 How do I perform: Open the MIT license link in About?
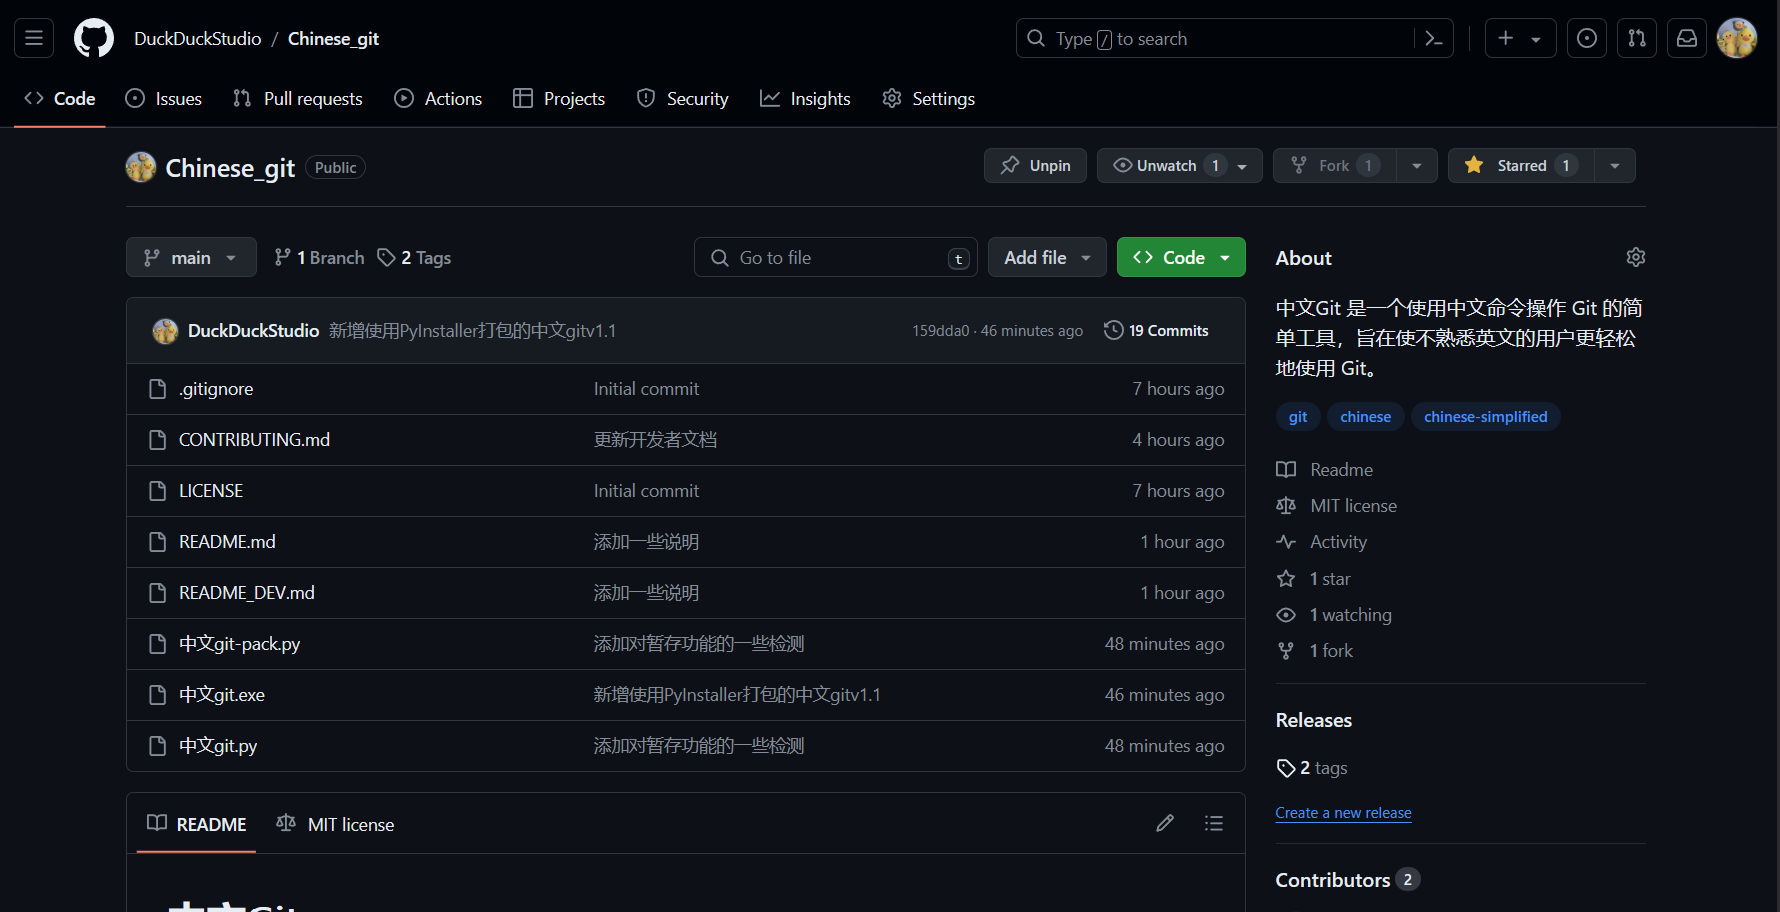(1337, 506)
